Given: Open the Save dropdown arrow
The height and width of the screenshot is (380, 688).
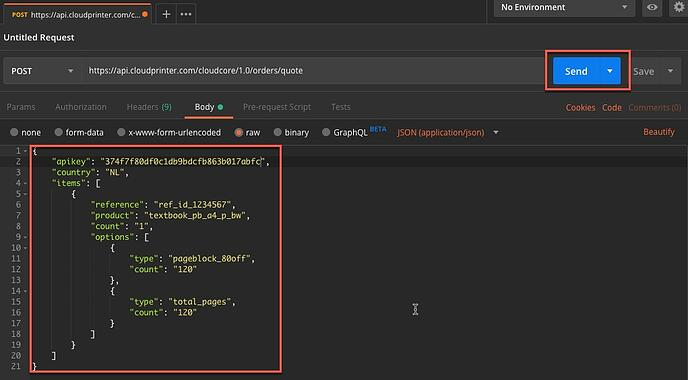Looking at the screenshot, I should [670, 71].
